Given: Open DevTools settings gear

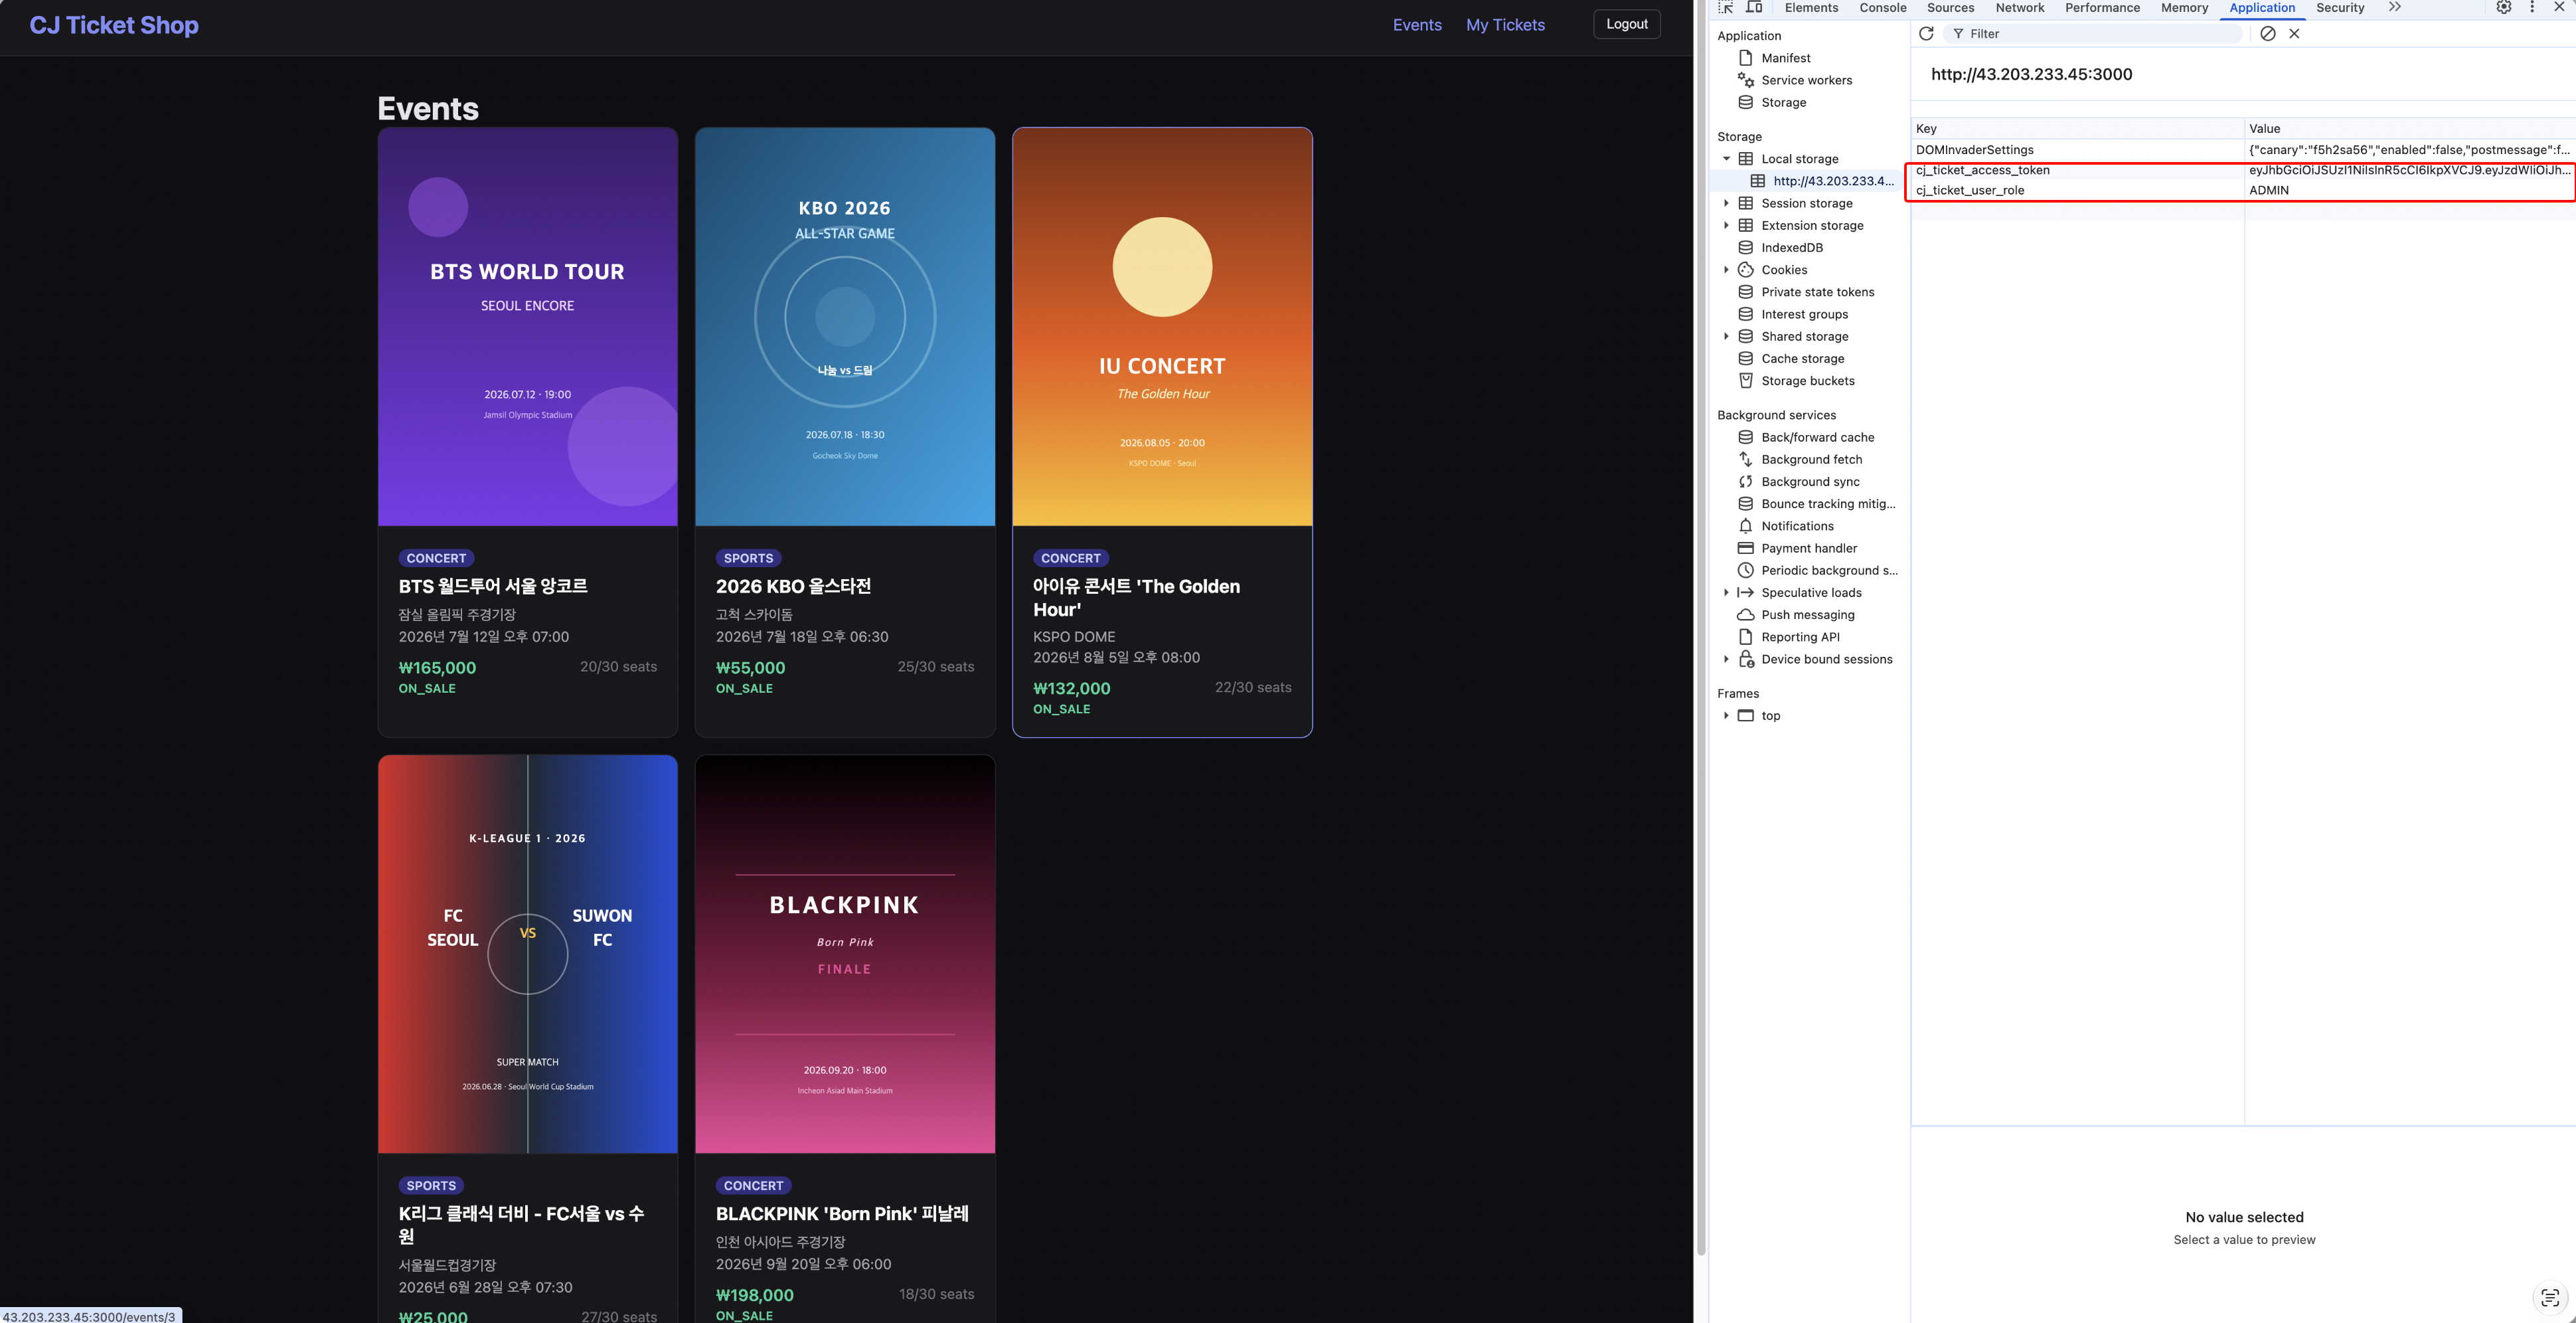Looking at the screenshot, I should (2504, 8).
